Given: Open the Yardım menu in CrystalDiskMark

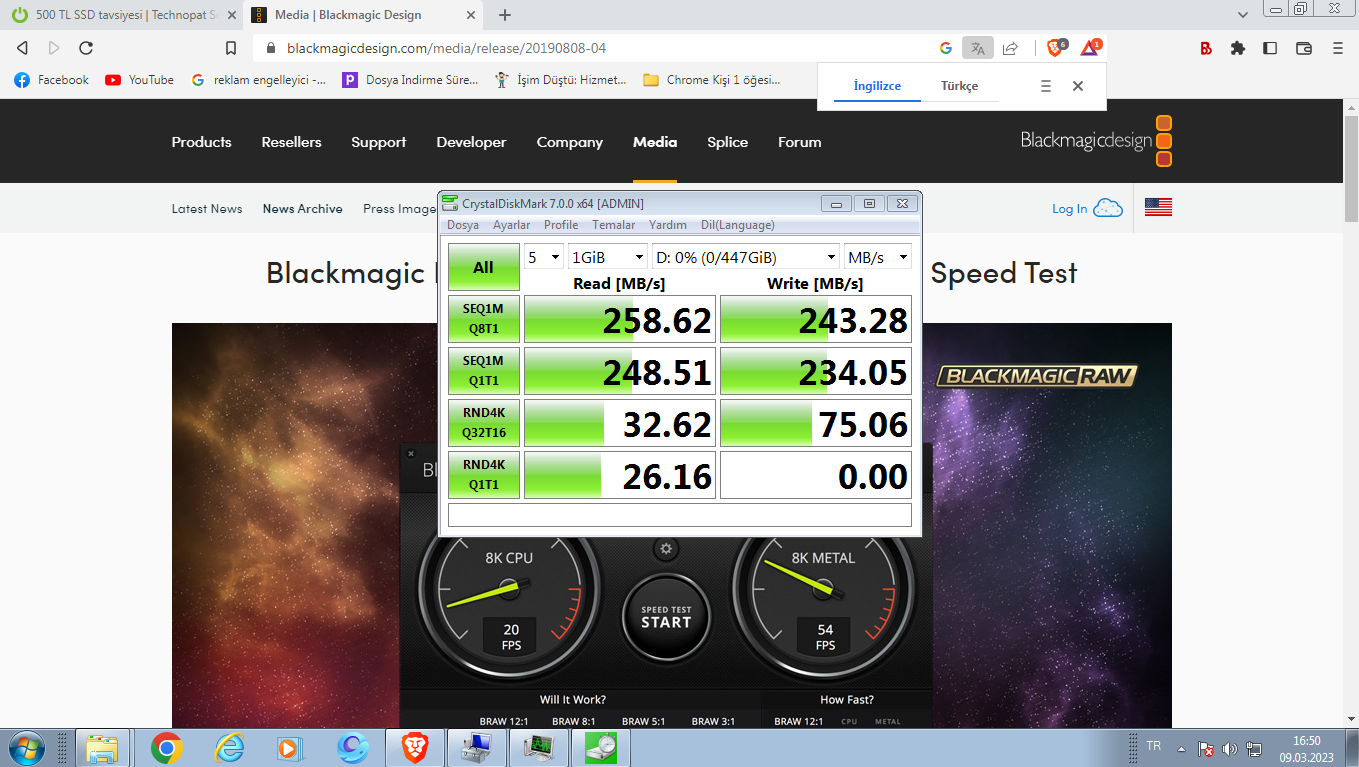Looking at the screenshot, I should [668, 225].
